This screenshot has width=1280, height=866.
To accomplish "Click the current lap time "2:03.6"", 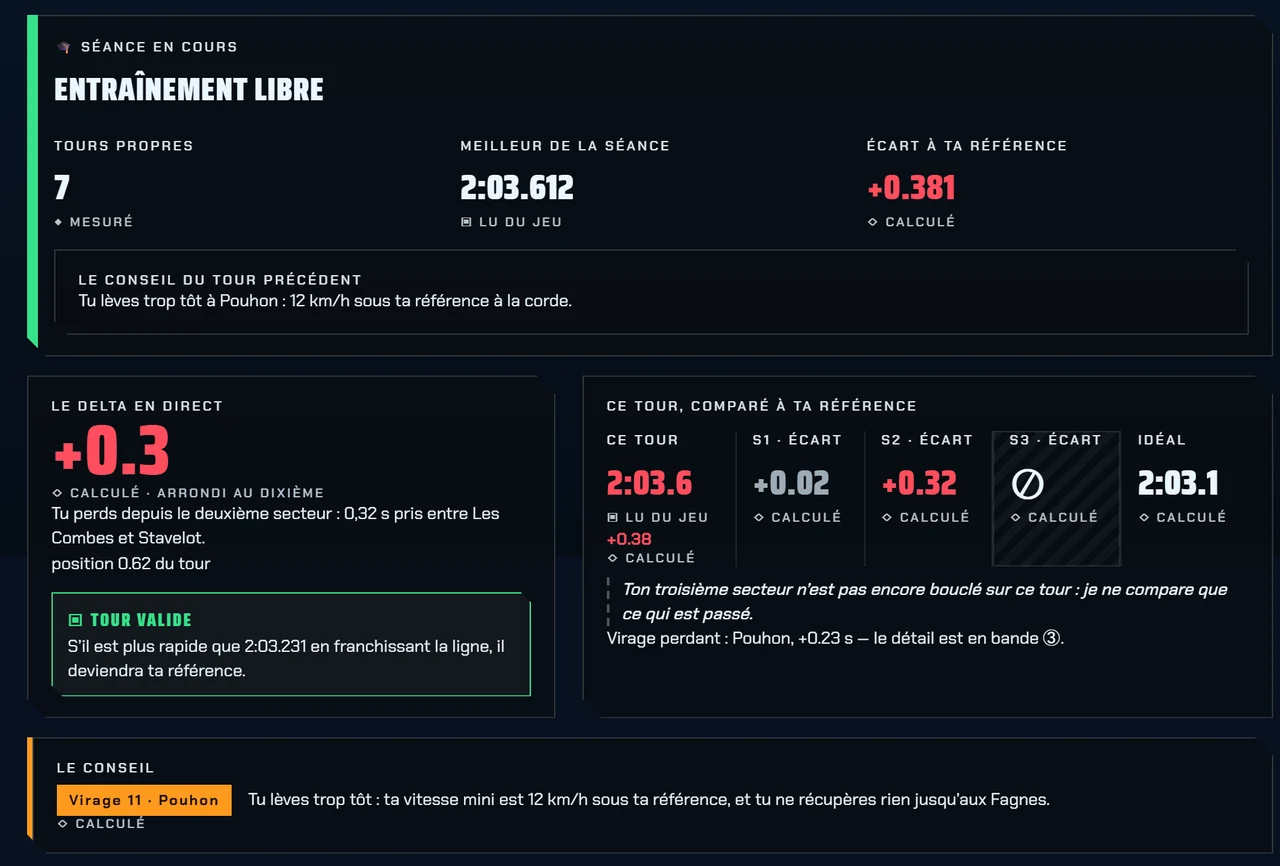I will 650,484.
